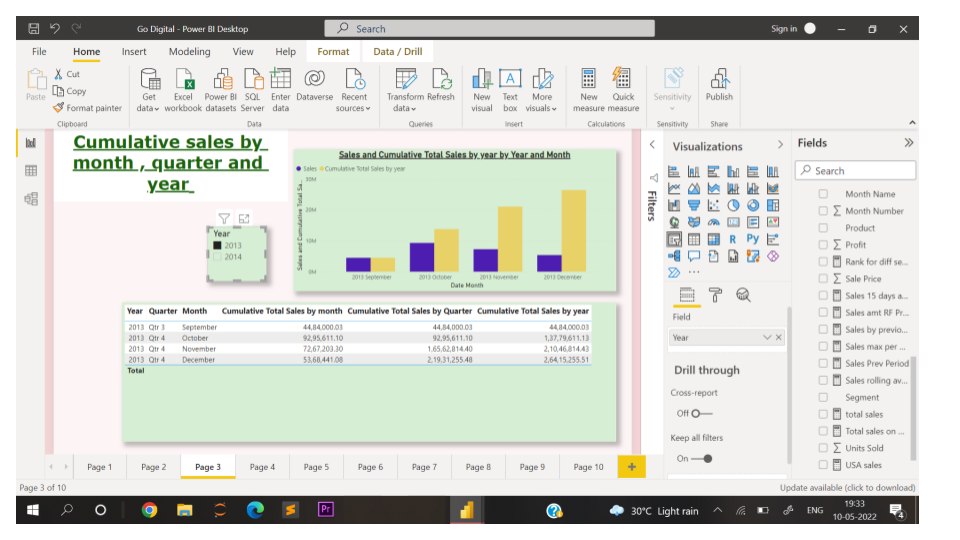Open the Analytics magnifier tab

click(743, 295)
